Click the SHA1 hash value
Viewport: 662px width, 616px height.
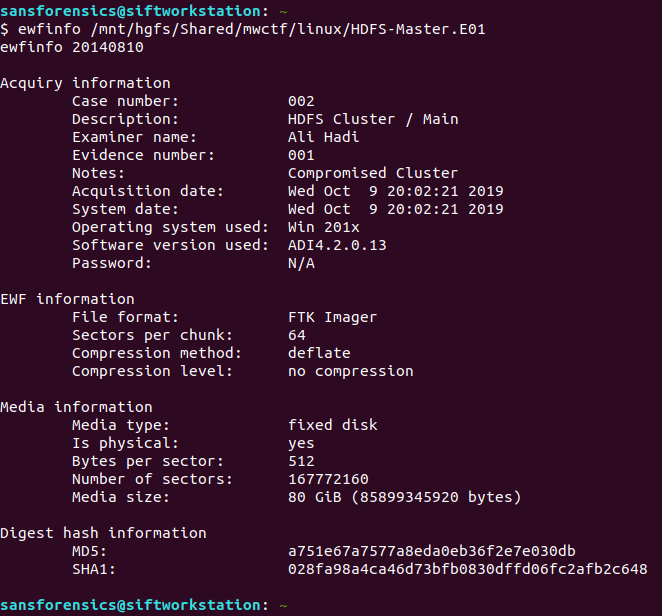pos(467,569)
